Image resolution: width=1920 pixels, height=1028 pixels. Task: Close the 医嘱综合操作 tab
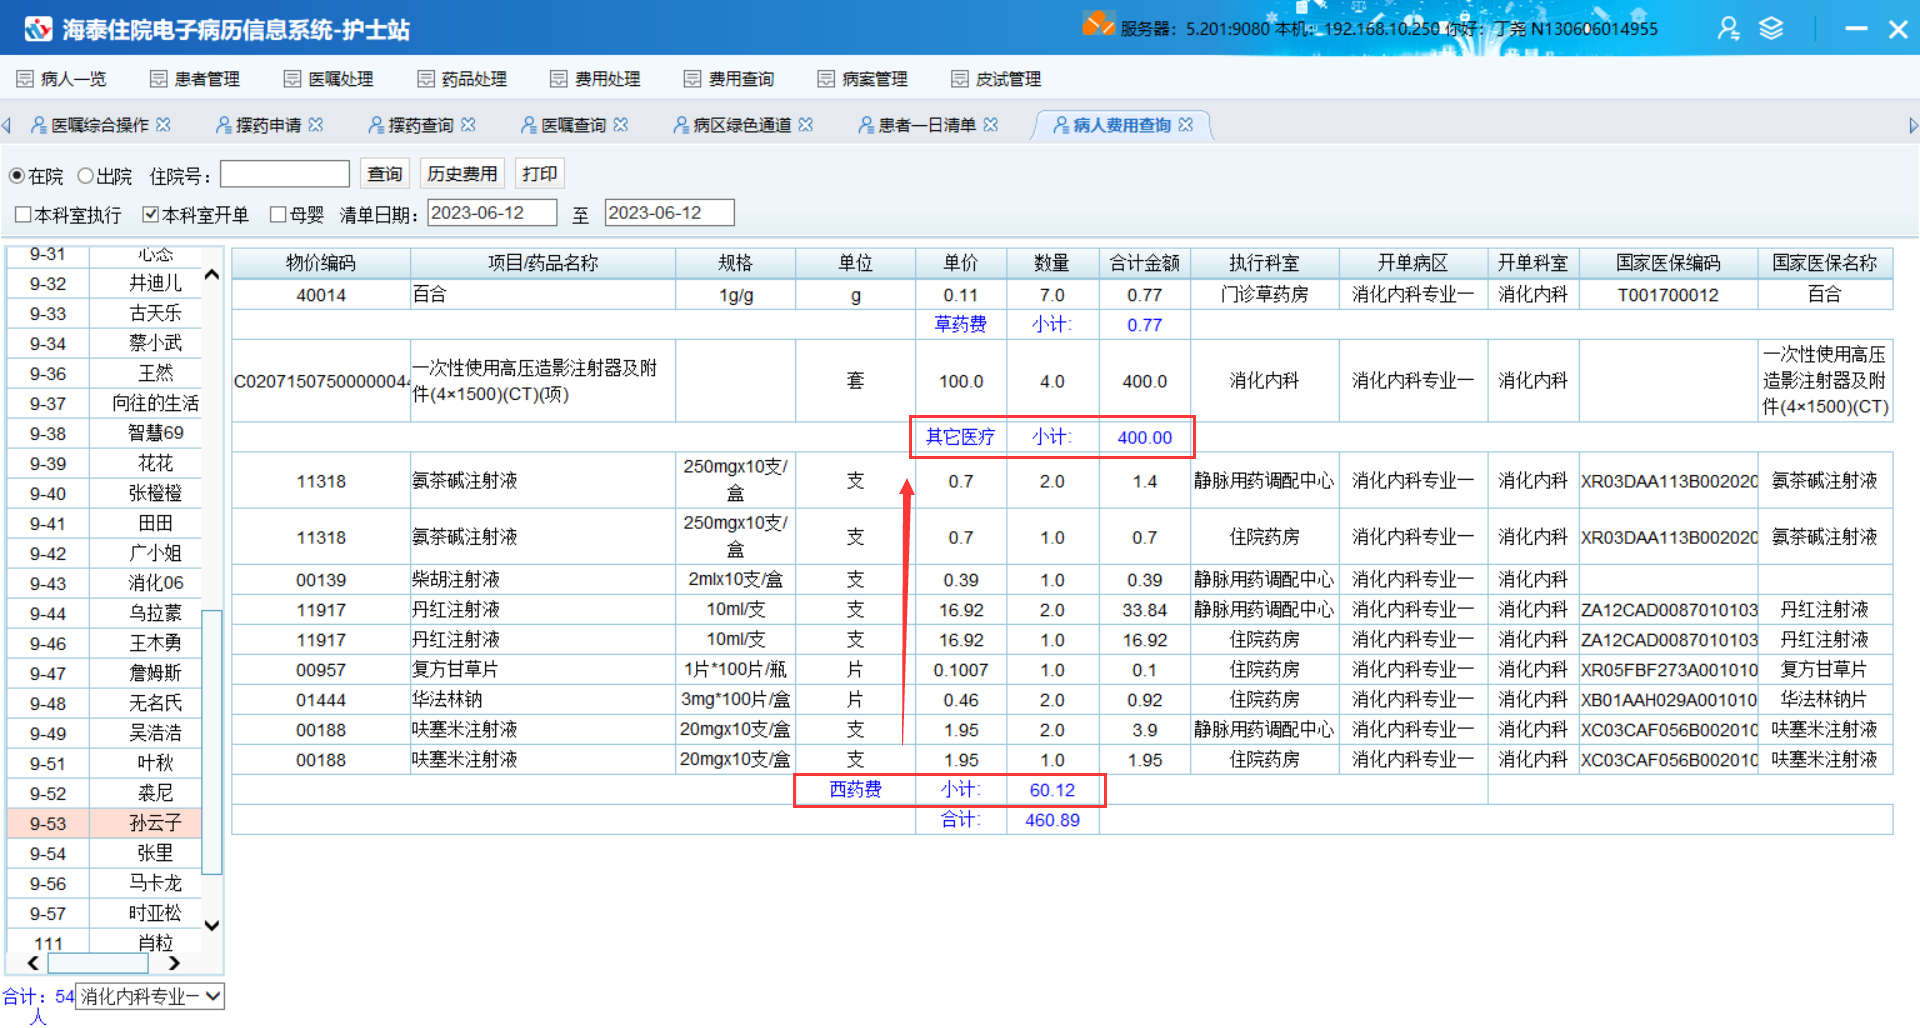(163, 125)
